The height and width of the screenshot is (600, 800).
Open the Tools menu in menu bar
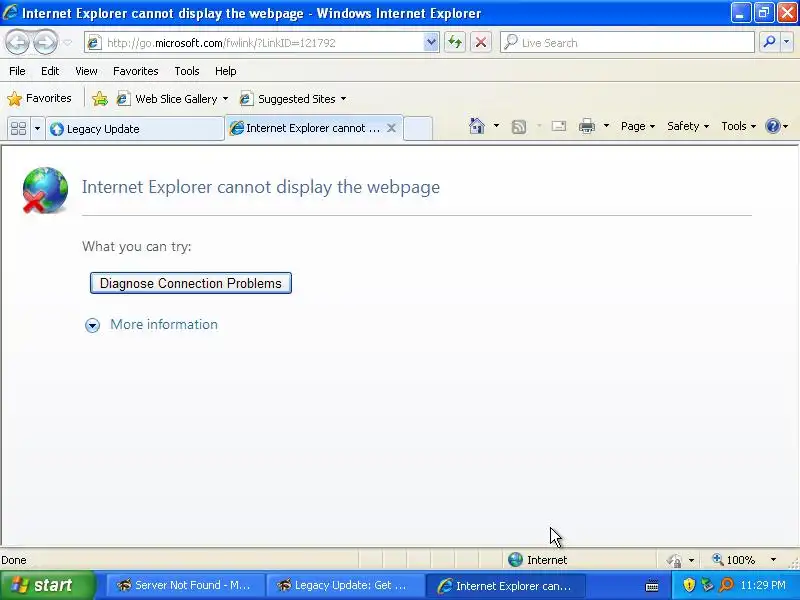click(x=187, y=71)
